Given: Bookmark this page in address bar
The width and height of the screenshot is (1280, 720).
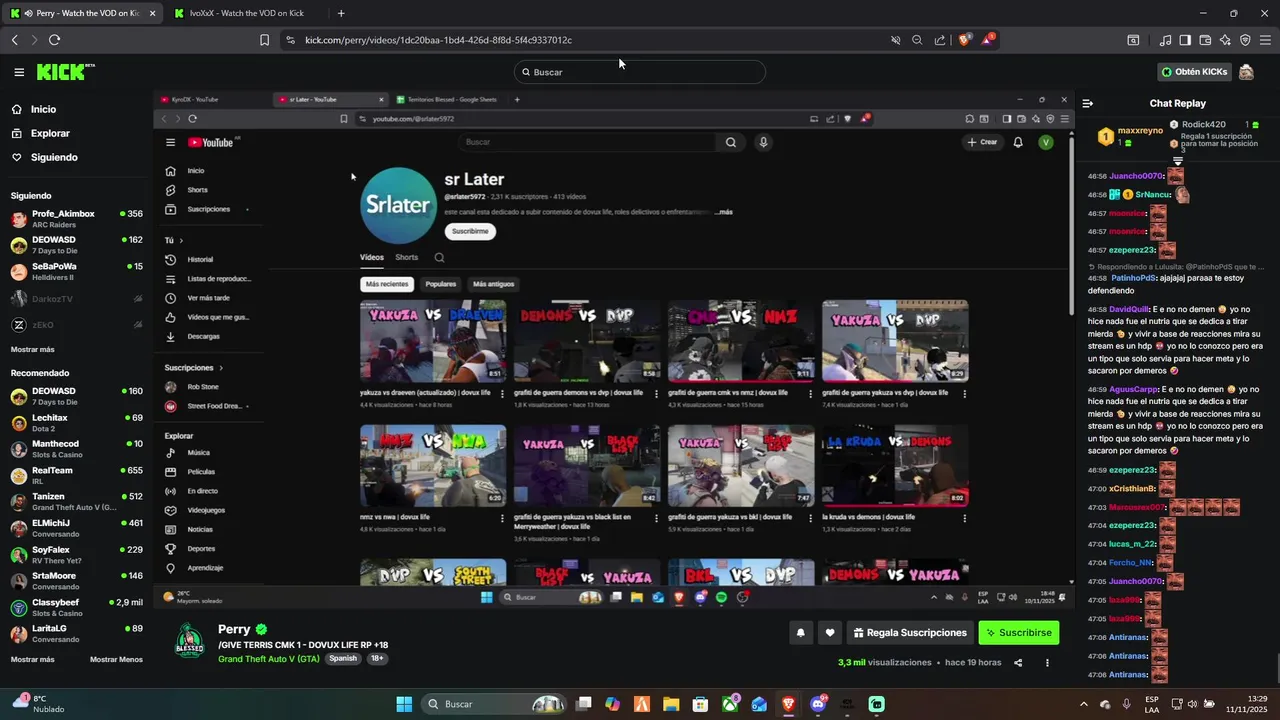Looking at the screenshot, I should pyautogui.click(x=264, y=40).
